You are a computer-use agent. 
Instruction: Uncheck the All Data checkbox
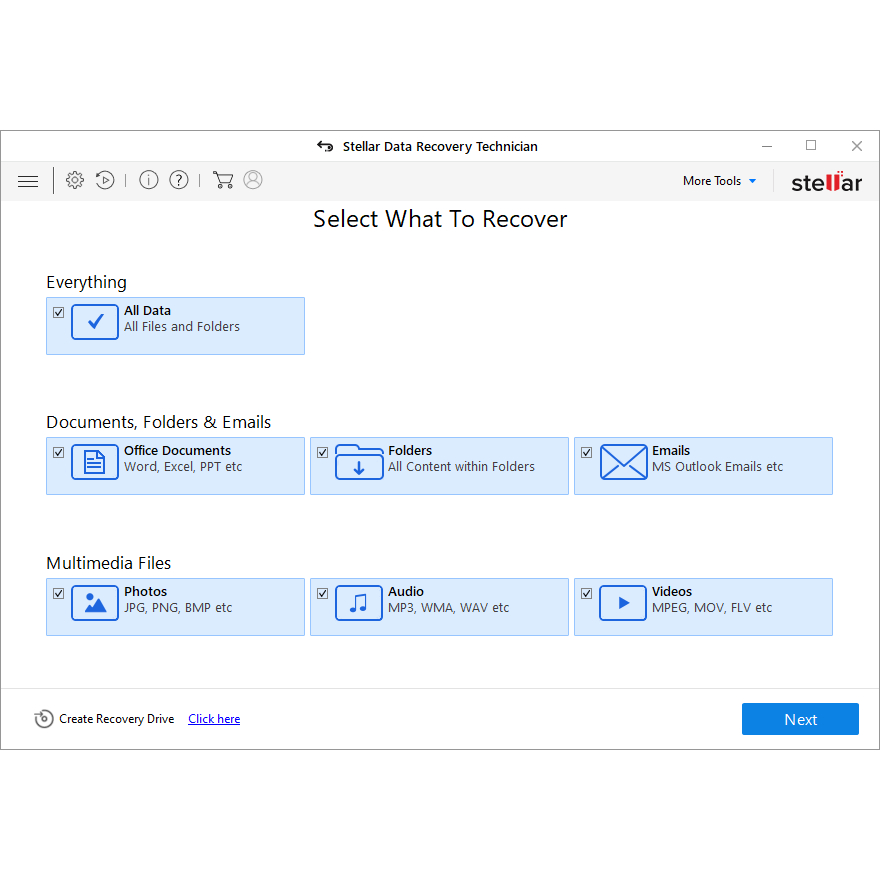point(58,313)
